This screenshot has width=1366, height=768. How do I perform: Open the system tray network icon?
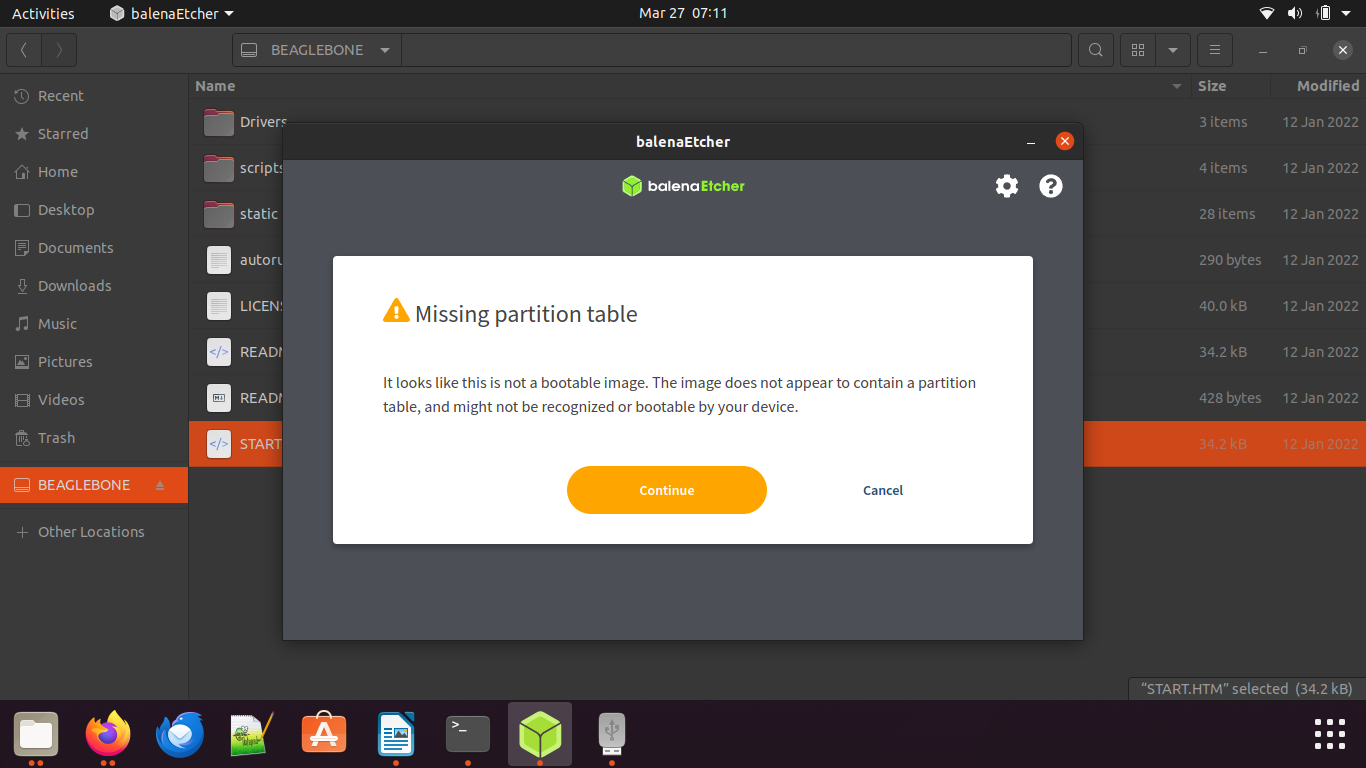pos(1267,14)
